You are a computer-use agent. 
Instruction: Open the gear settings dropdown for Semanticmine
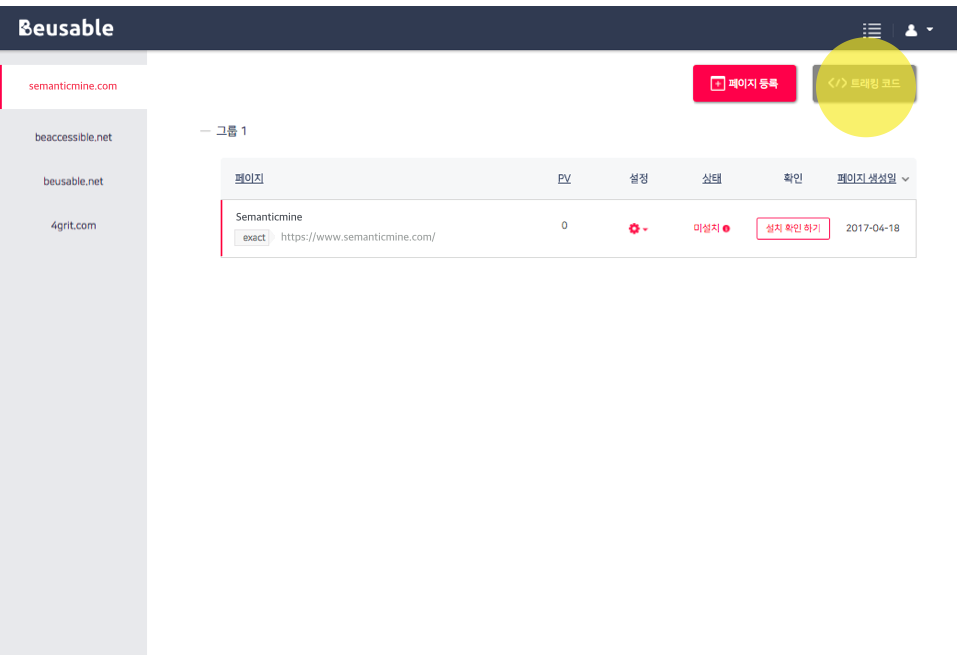point(638,228)
